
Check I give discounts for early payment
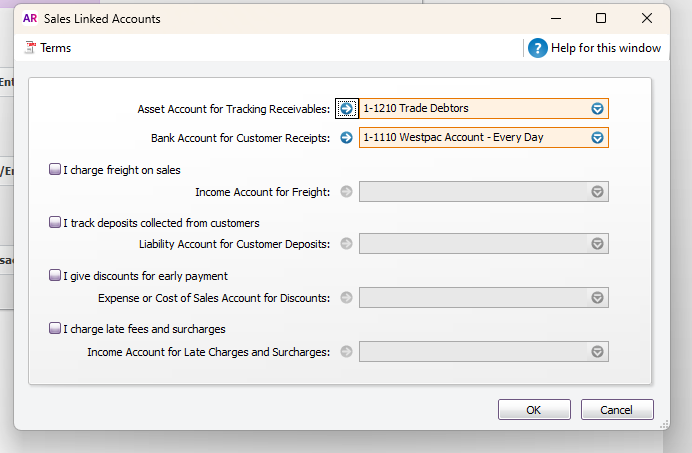pyautogui.click(x=55, y=276)
